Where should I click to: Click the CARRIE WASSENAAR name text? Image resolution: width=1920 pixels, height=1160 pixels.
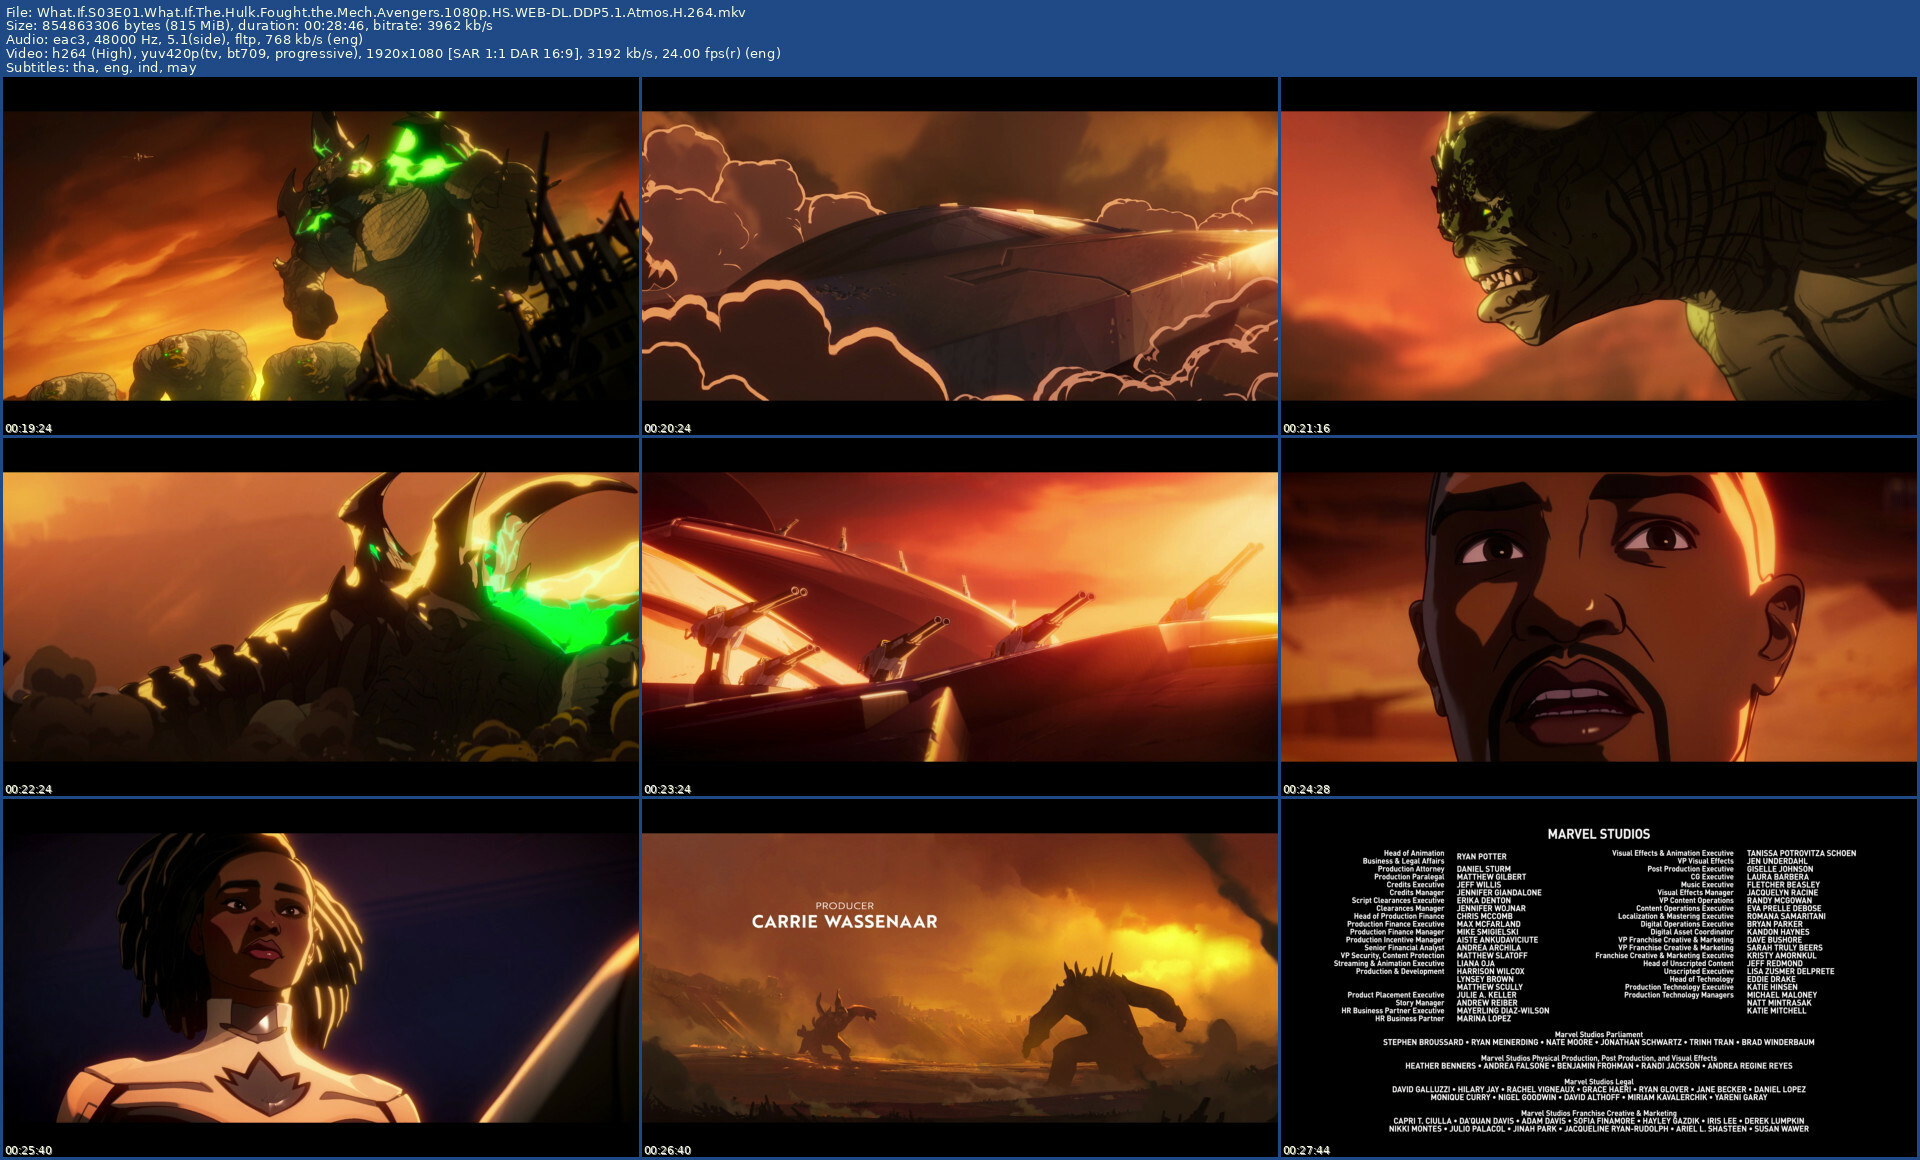[845, 922]
